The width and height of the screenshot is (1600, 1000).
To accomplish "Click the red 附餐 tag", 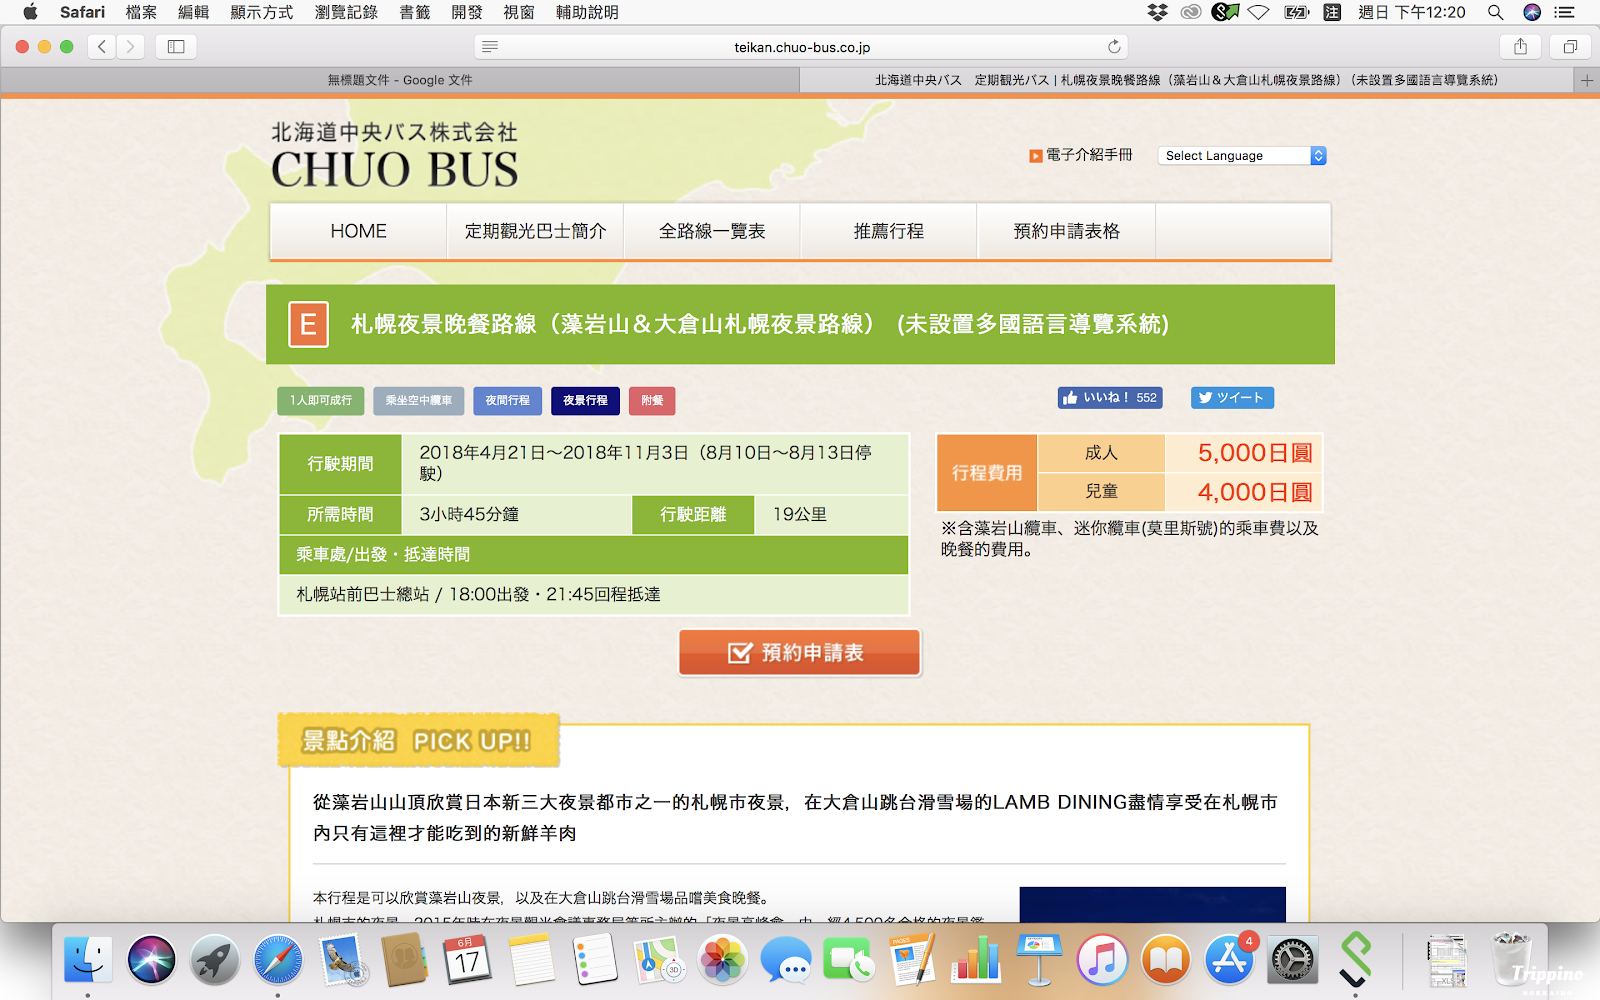I will click(652, 401).
